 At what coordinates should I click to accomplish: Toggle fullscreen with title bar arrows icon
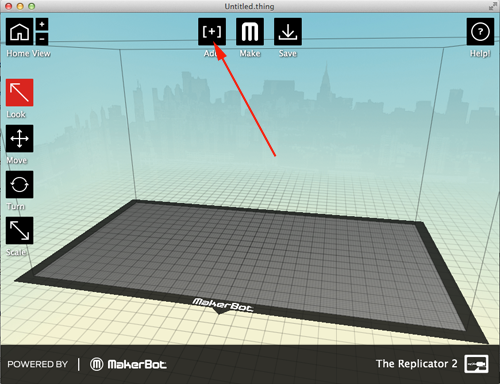[492, 6]
